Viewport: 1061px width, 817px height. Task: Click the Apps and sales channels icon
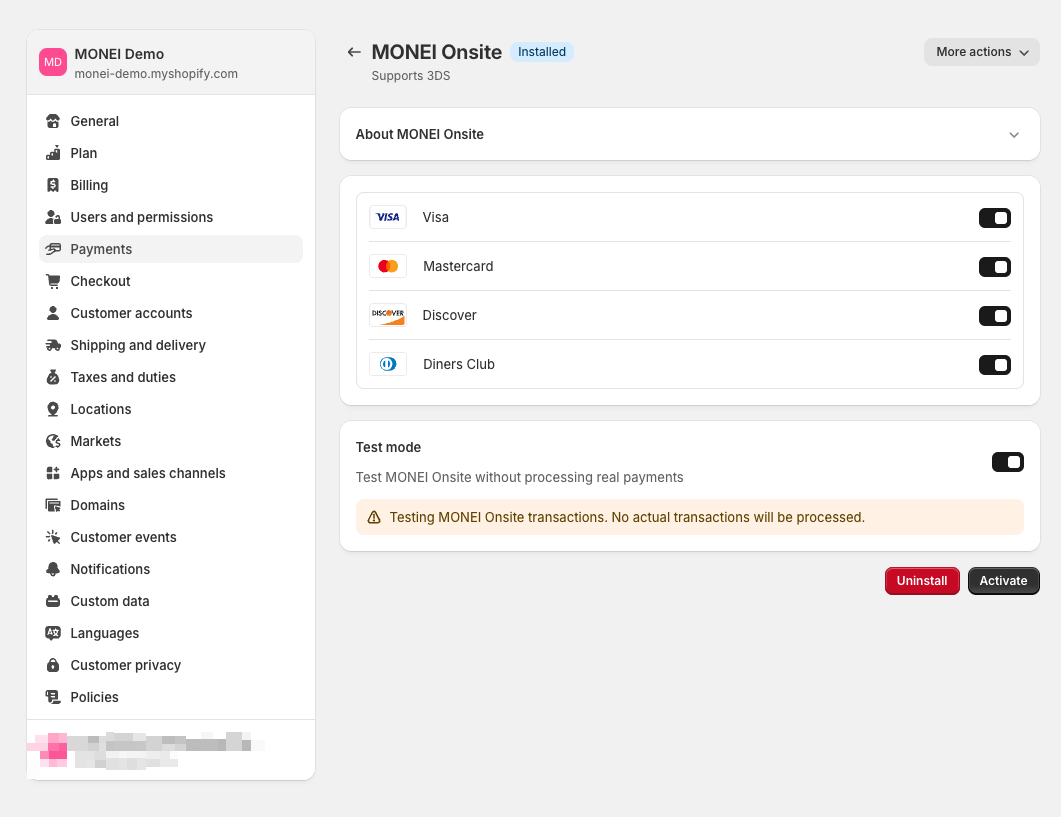53,473
